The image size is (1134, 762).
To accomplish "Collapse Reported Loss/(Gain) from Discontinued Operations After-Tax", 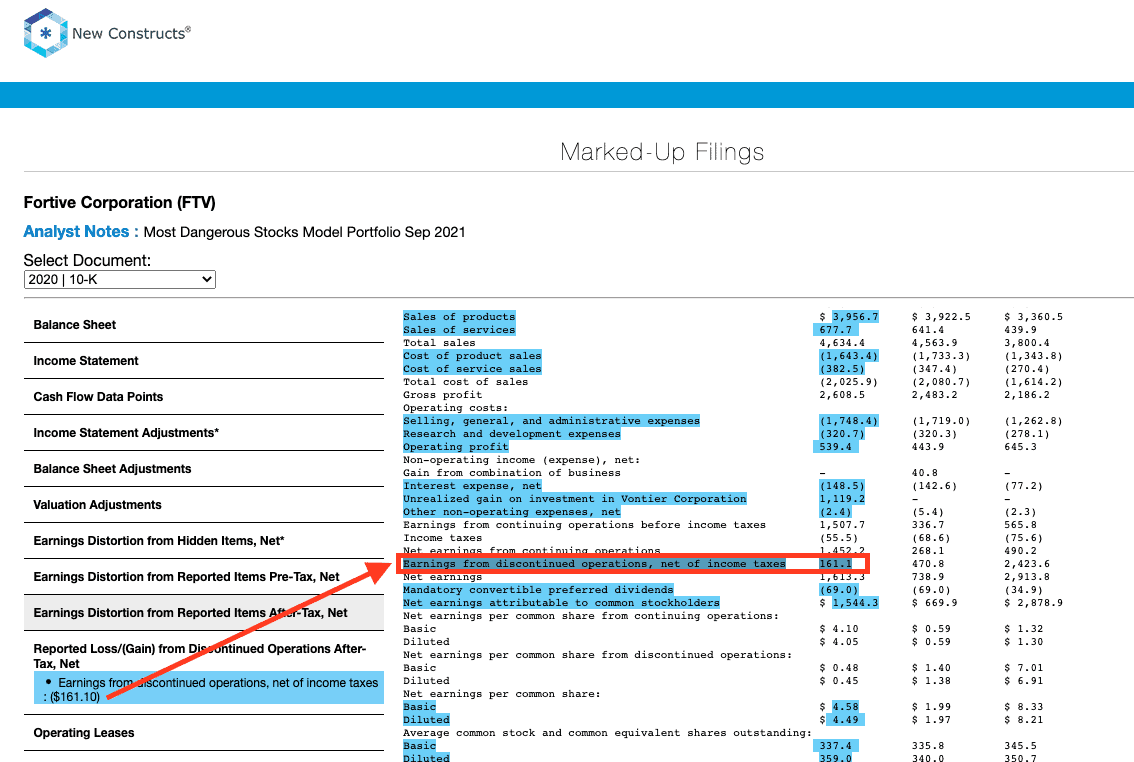I will (200, 656).
